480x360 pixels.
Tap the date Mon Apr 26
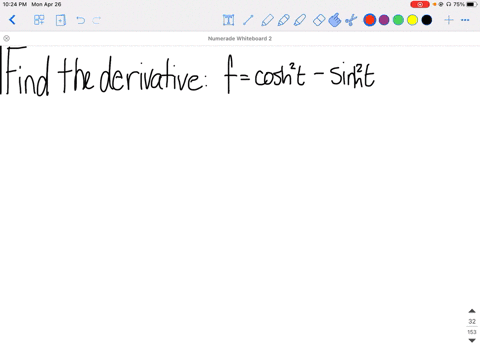pos(46,4)
